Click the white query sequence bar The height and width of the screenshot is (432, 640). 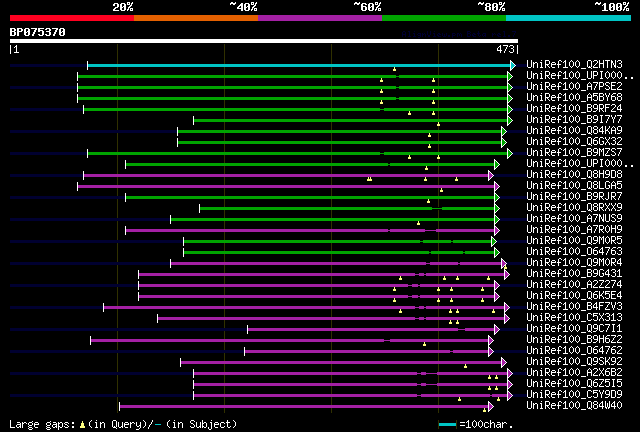pos(264,41)
